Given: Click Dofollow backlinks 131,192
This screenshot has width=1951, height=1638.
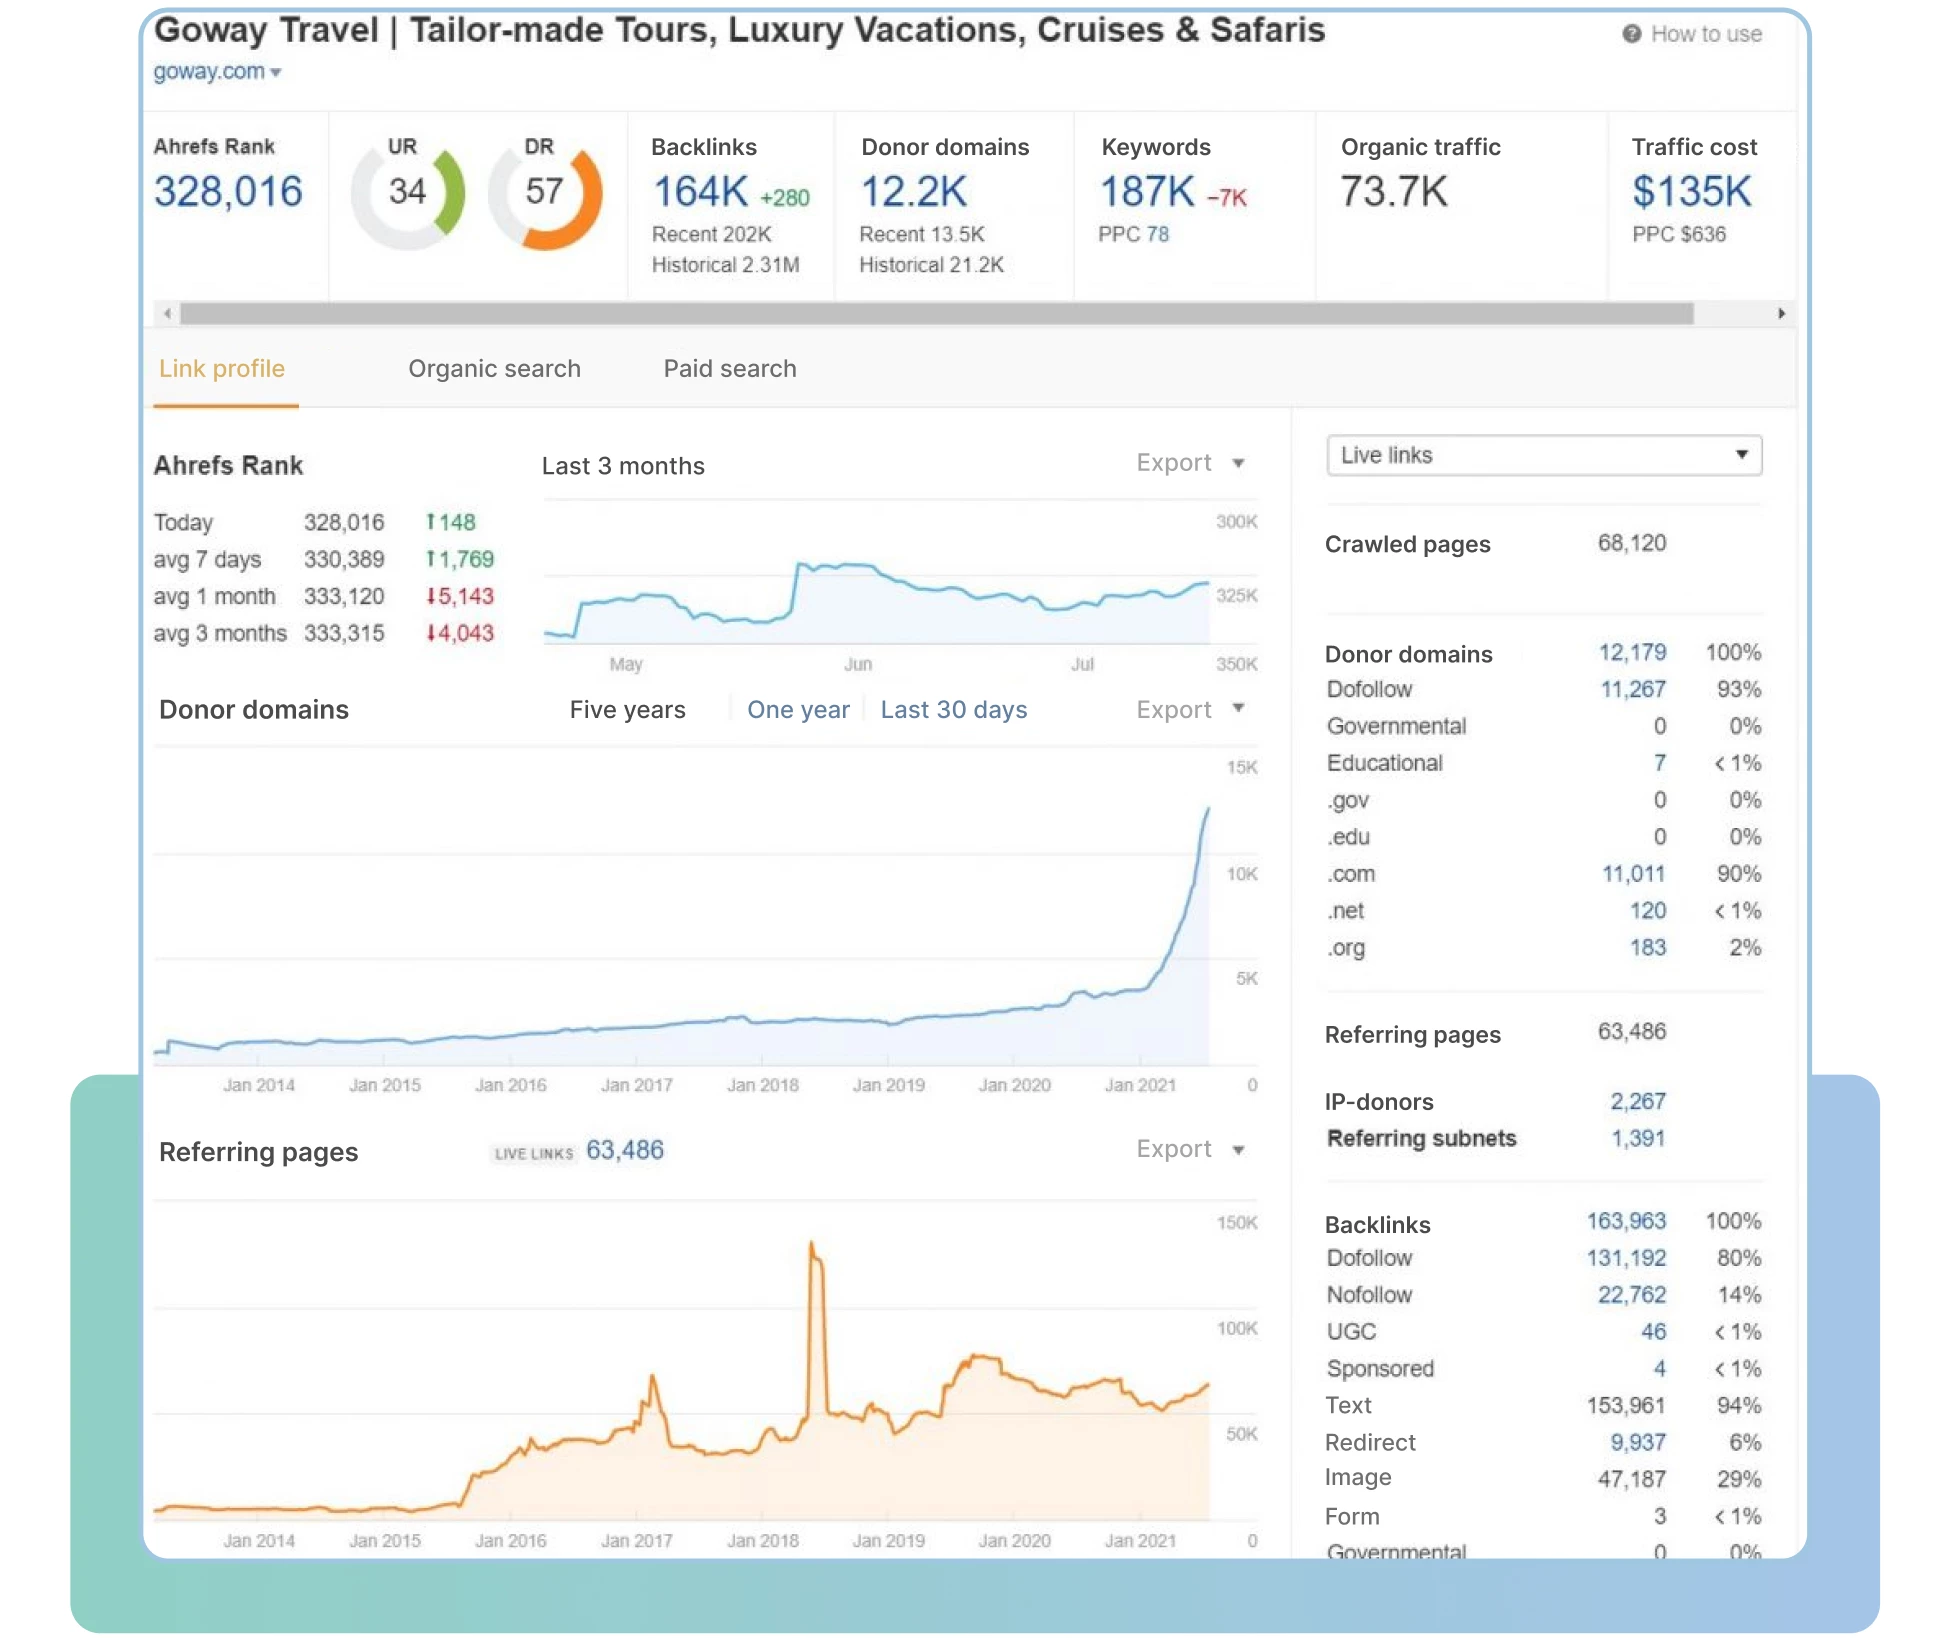Looking at the screenshot, I should [x=1626, y=1259].
